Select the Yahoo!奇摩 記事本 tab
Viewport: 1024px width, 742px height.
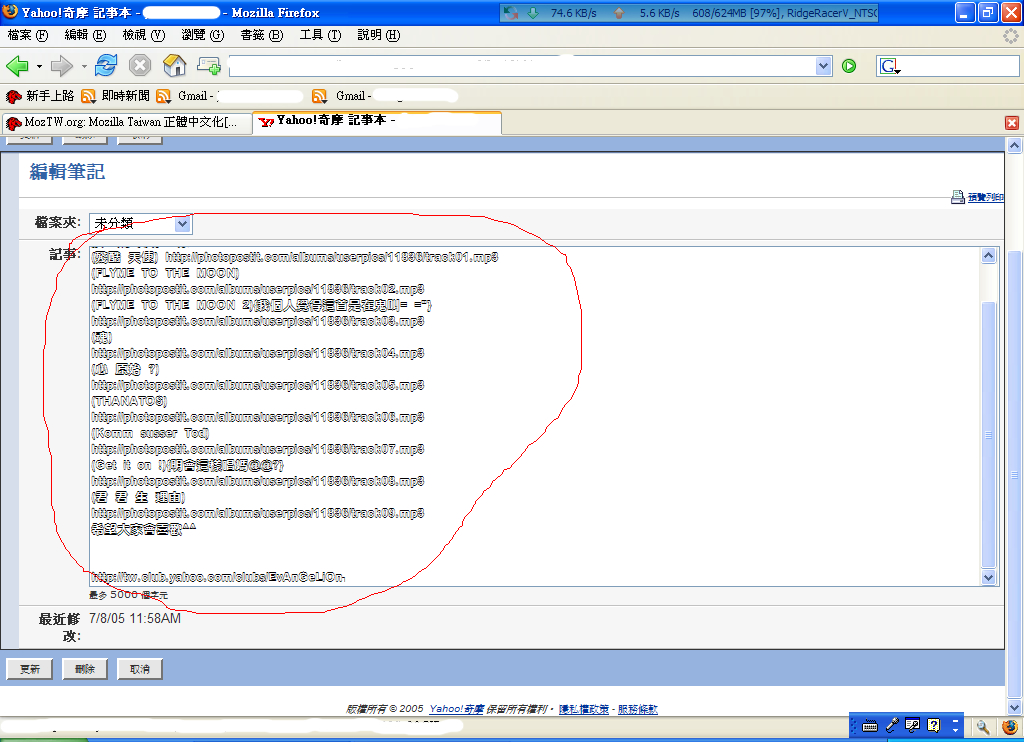[377, 121]
